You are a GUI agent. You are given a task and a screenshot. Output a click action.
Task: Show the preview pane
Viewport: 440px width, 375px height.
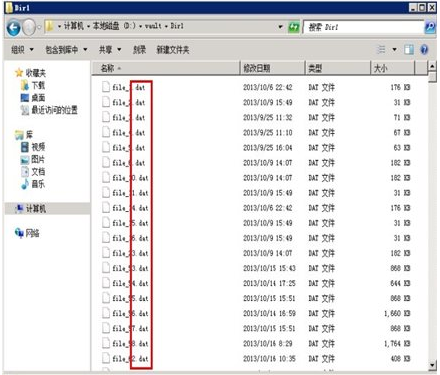(x=409, y=50)
